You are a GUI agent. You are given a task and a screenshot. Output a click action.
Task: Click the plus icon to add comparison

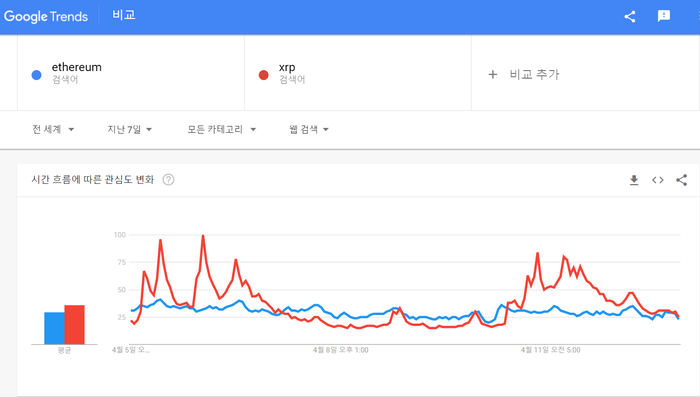(492, 74)
